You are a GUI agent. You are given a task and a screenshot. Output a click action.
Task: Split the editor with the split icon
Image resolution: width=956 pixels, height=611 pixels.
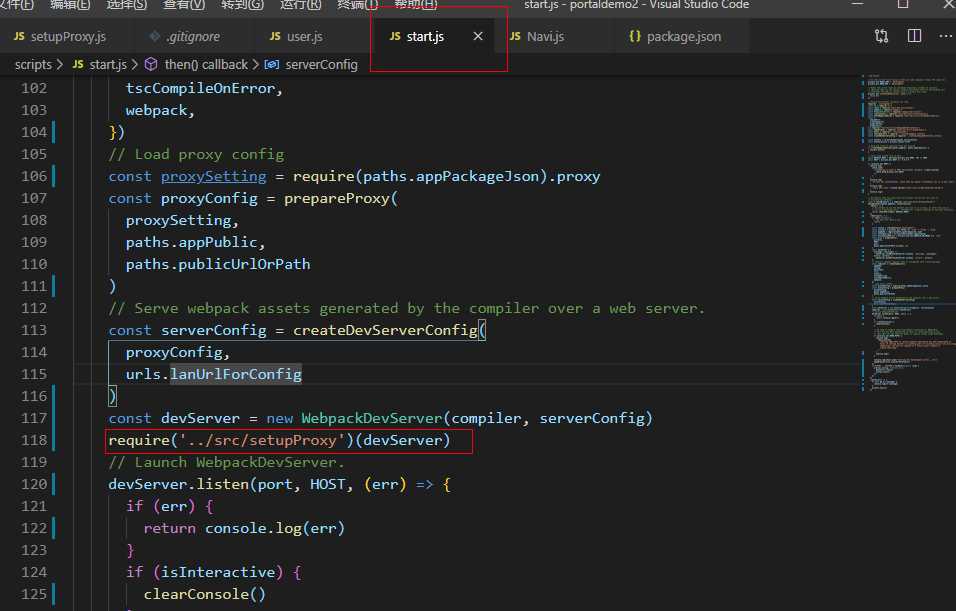tap(914, 36)
